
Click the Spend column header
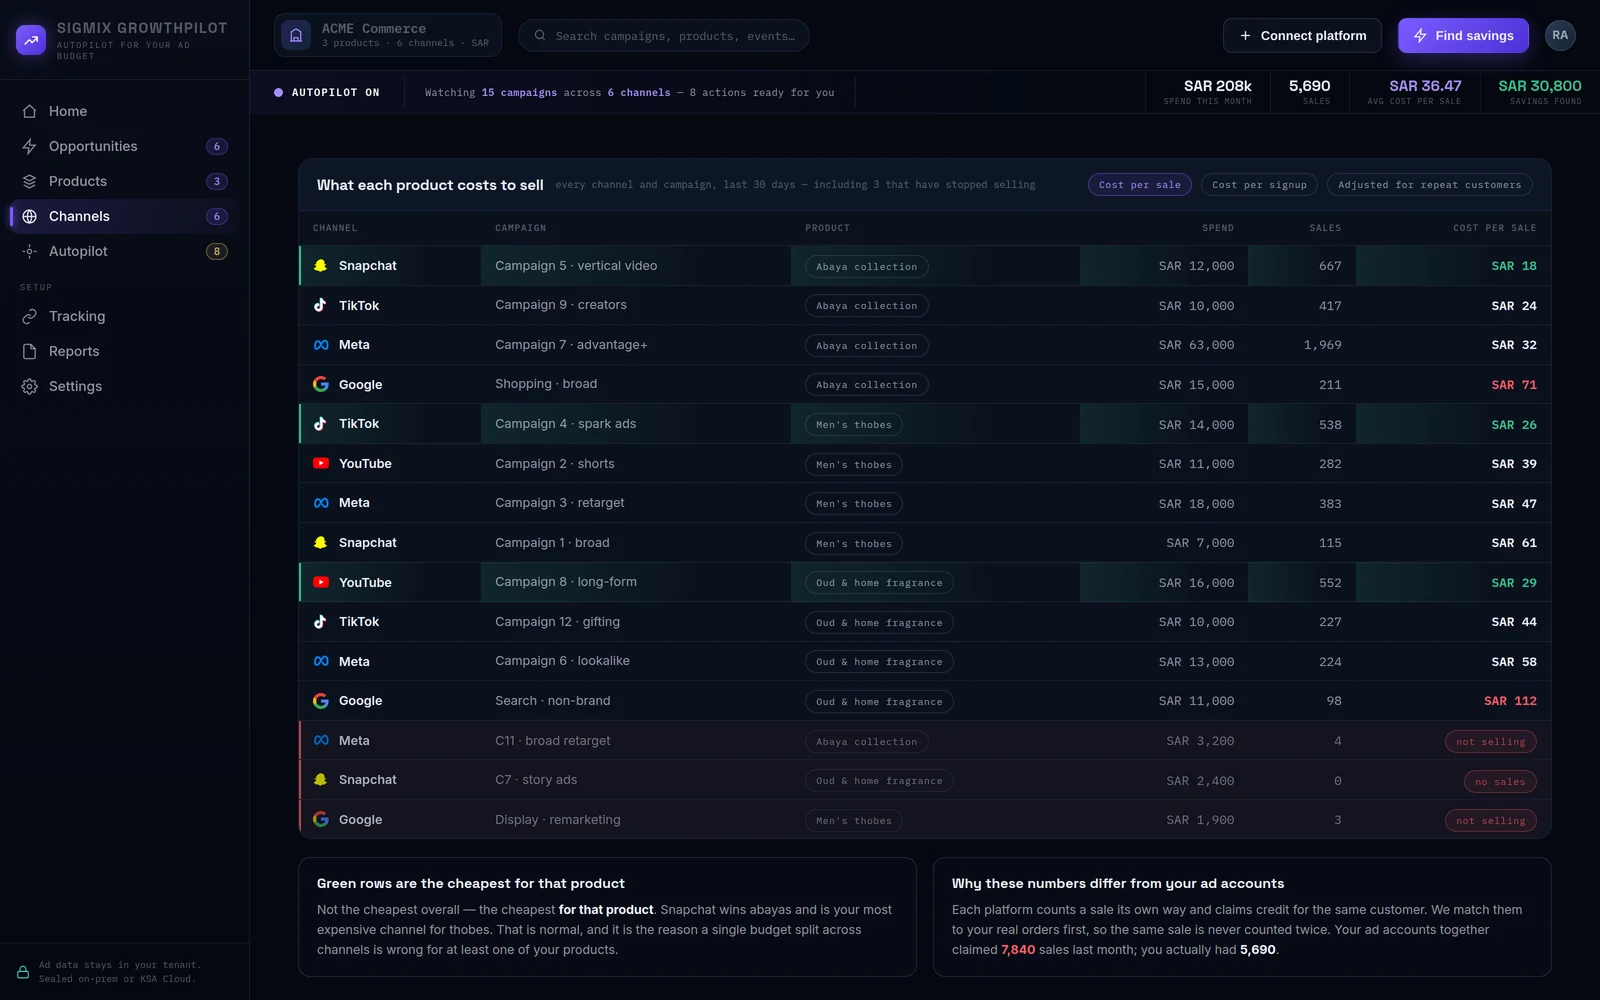[1218, 228]
